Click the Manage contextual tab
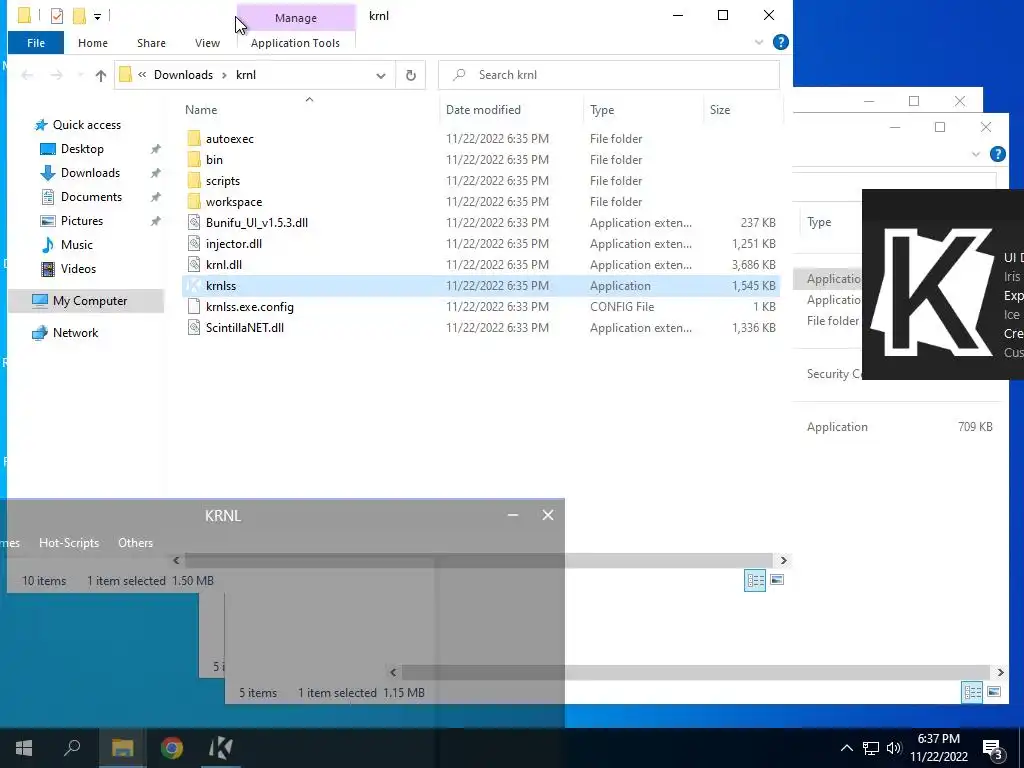 click(296, 18)
